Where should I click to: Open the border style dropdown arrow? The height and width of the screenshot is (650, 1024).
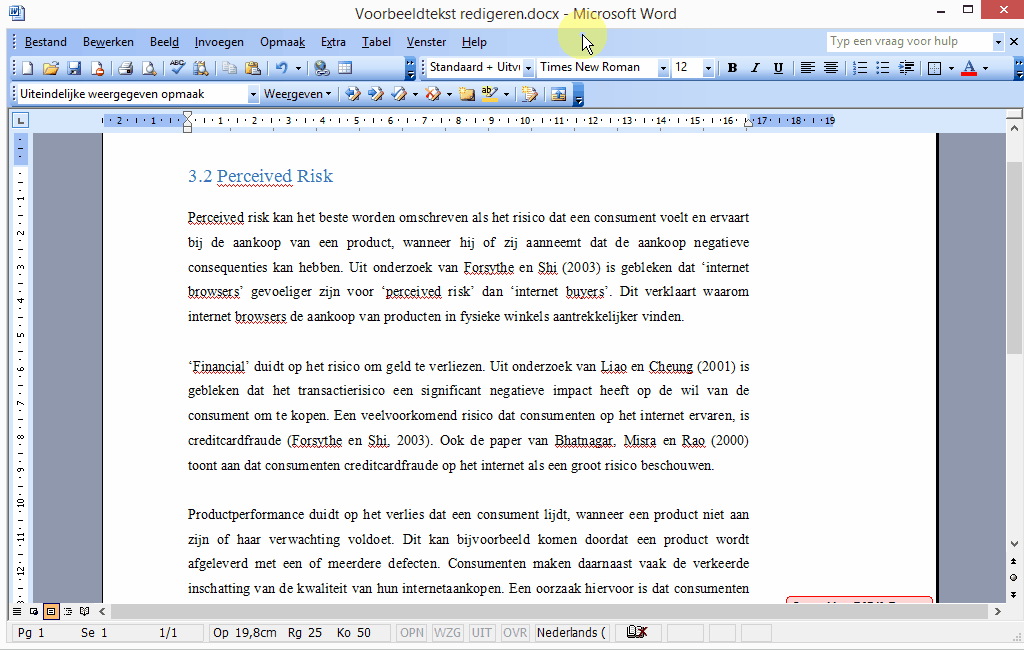coord(951,68)
